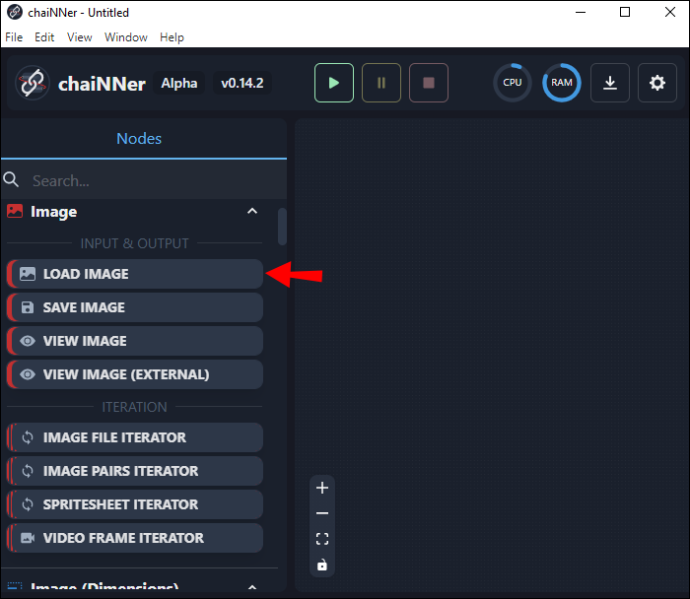Screen dimensions: 690x599
Task: Click the INPUT & OUTPUT section label
Action: (134, 243)
